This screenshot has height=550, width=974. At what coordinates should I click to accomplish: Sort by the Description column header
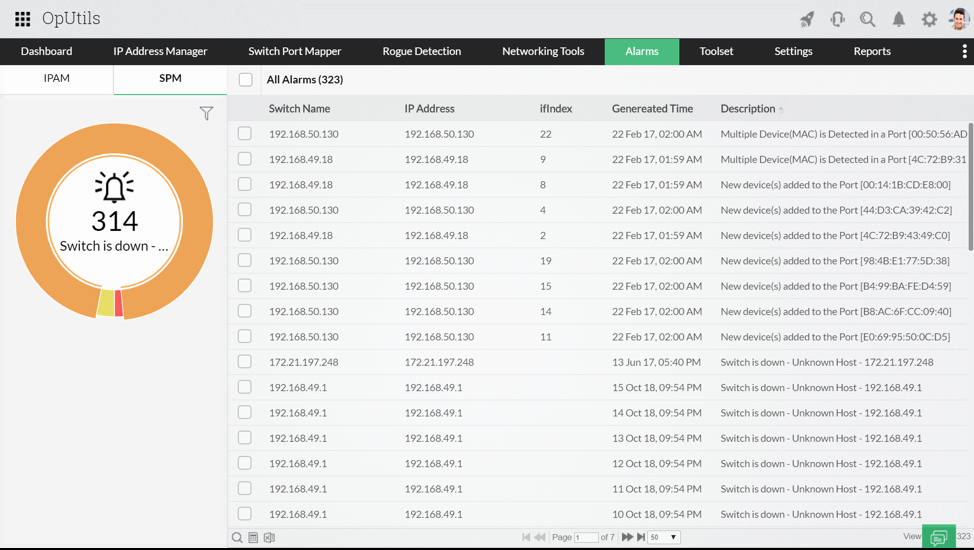pyautogui.click(x=748, y=109)
